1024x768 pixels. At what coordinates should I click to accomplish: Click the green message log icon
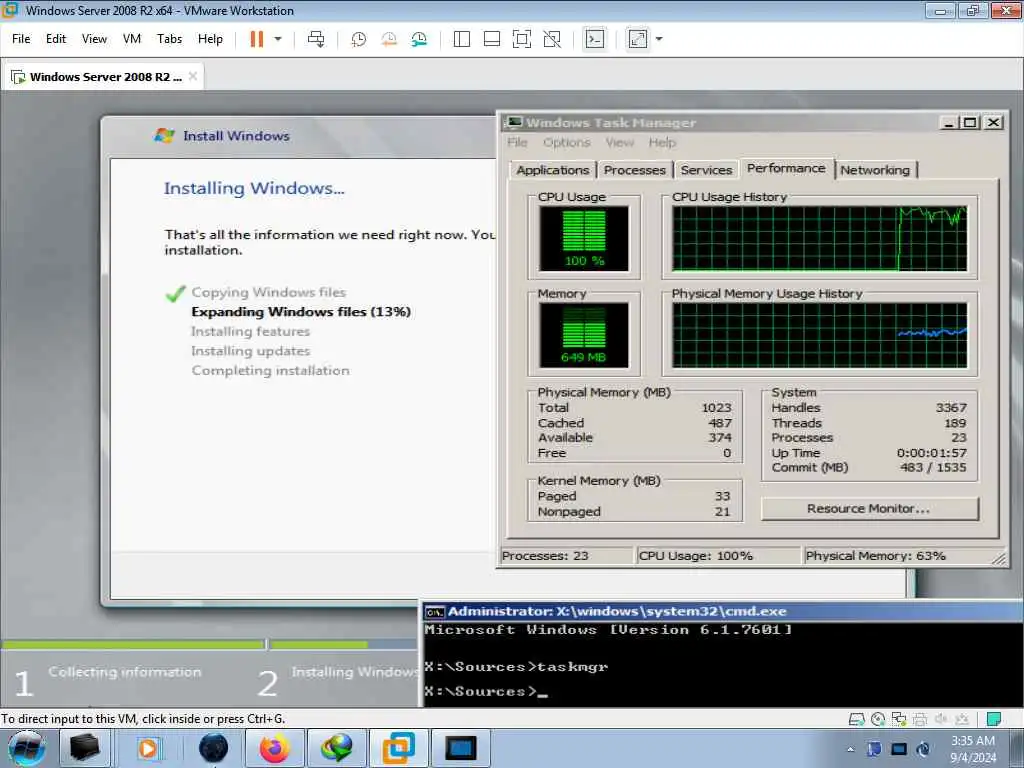coord(994,719)
